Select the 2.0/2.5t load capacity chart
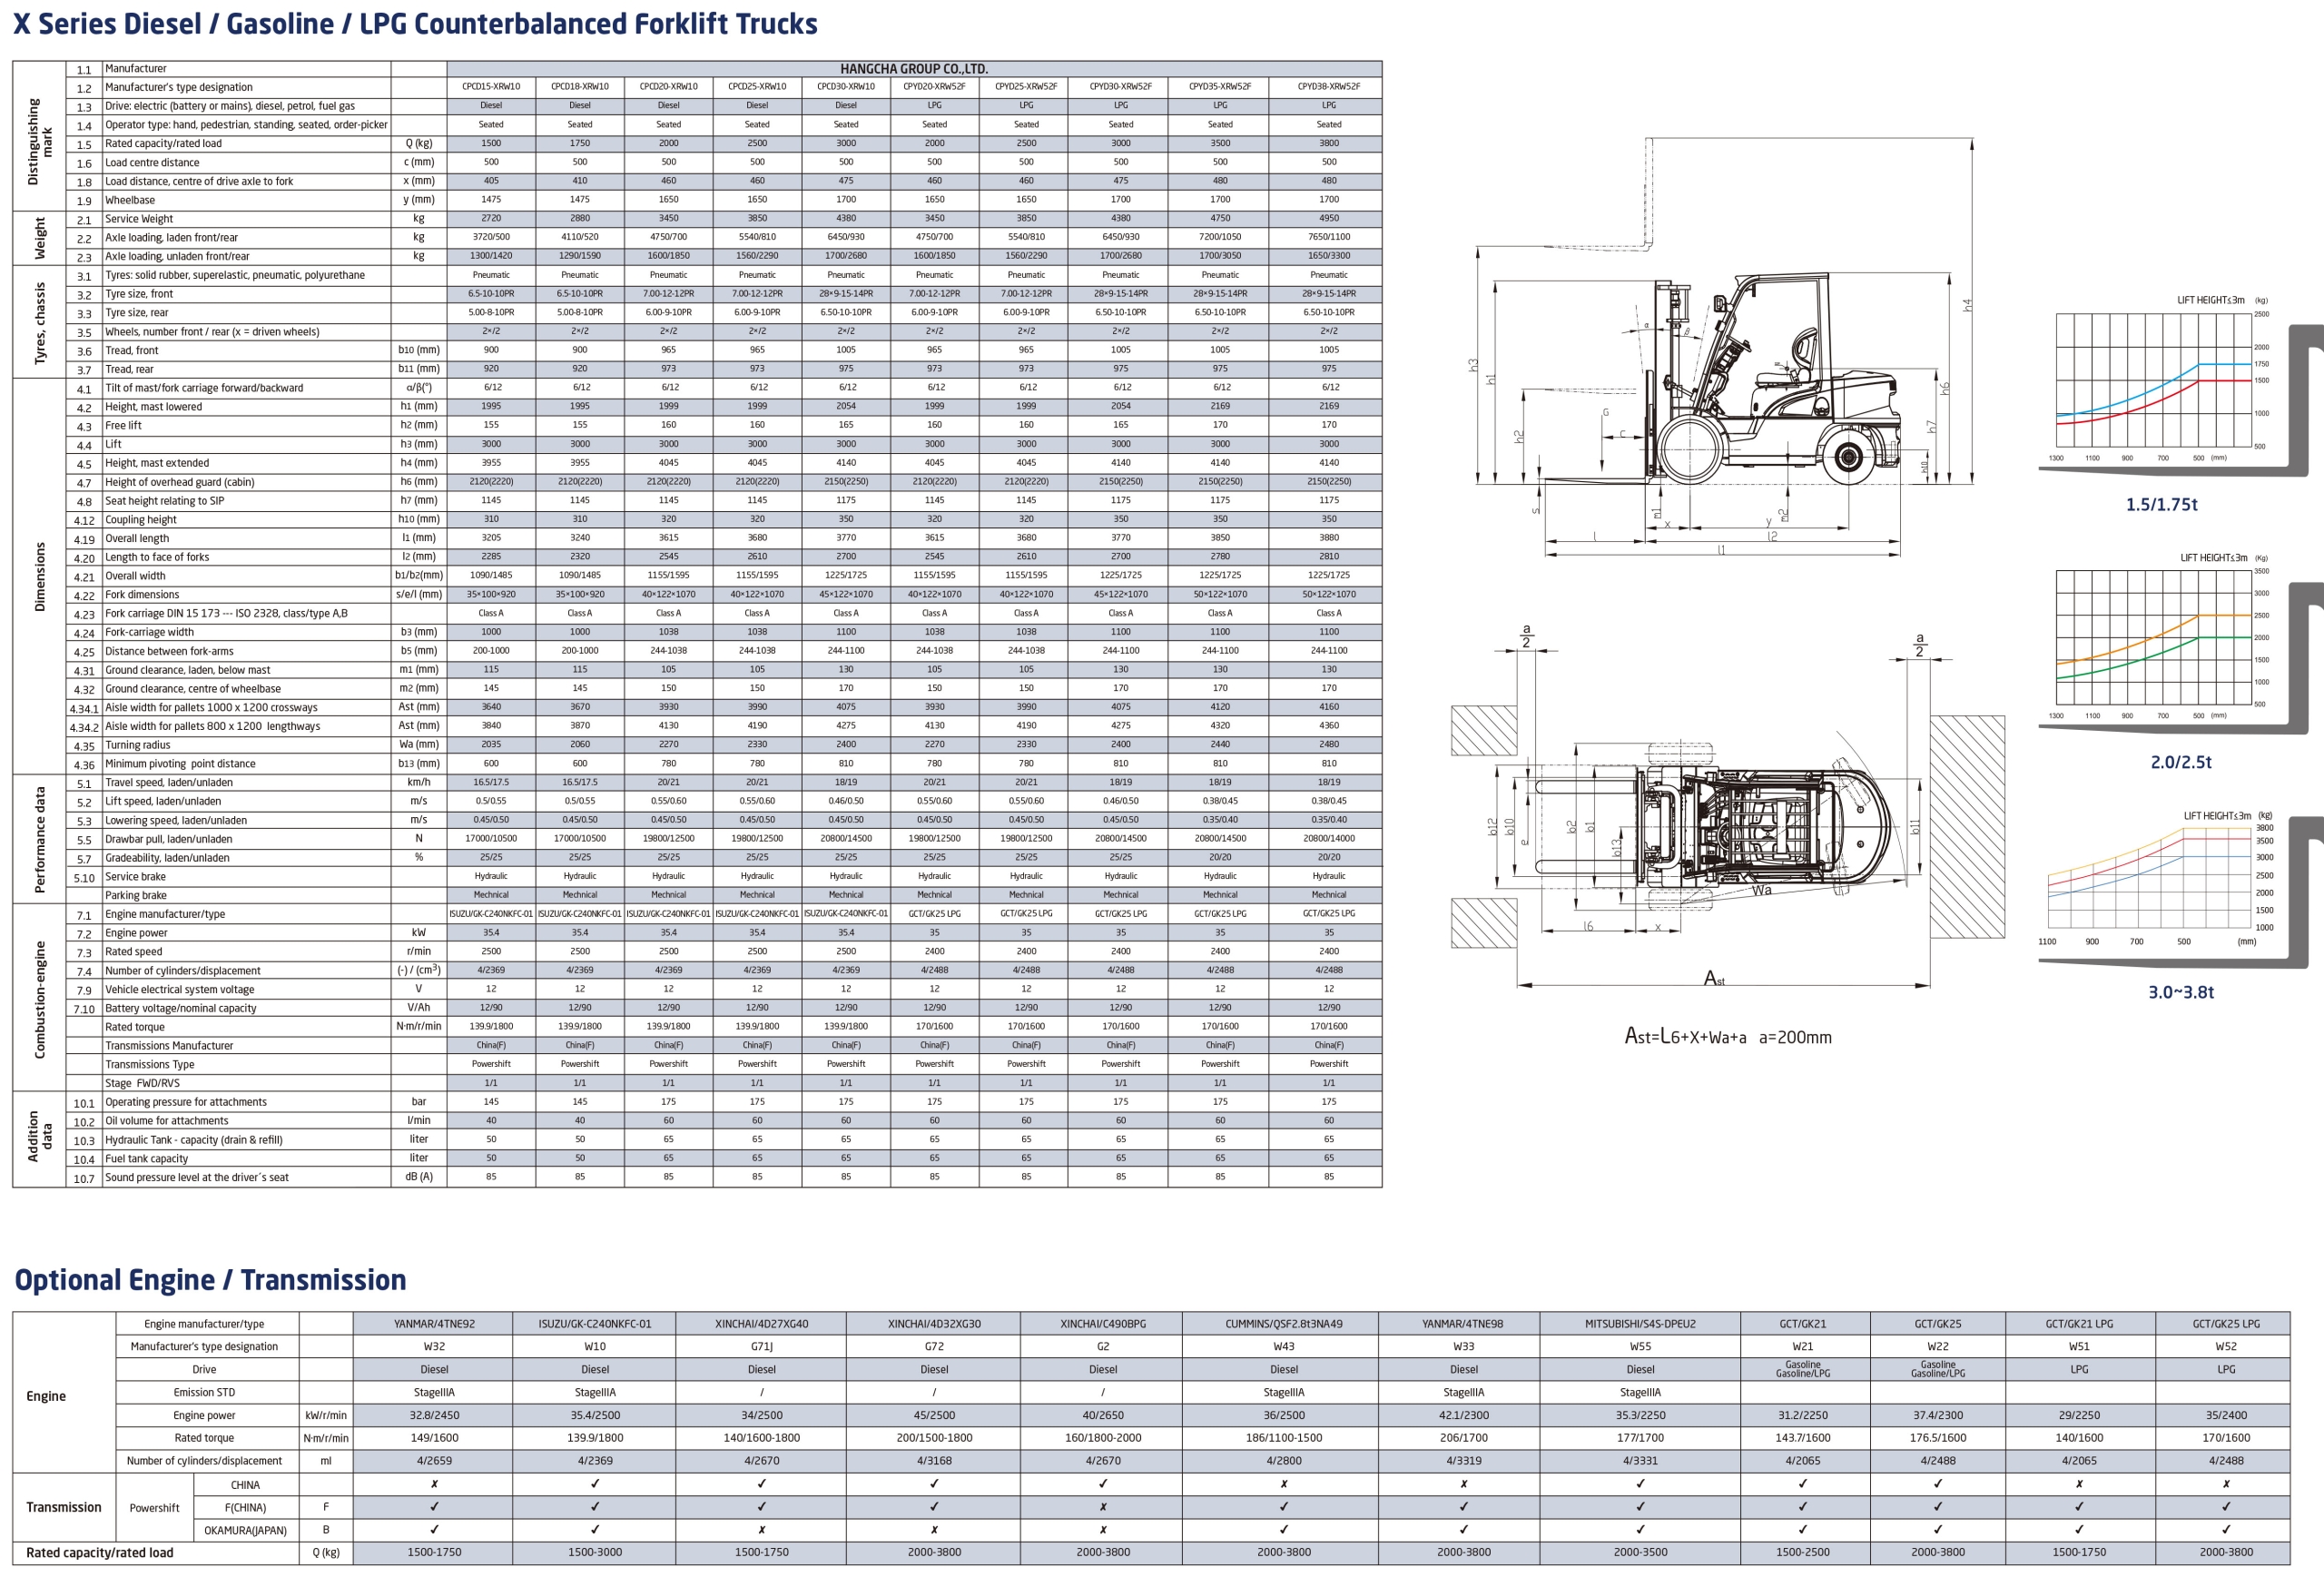This screenshot has width=2324, height=1577. click(x=2155, y=638)
